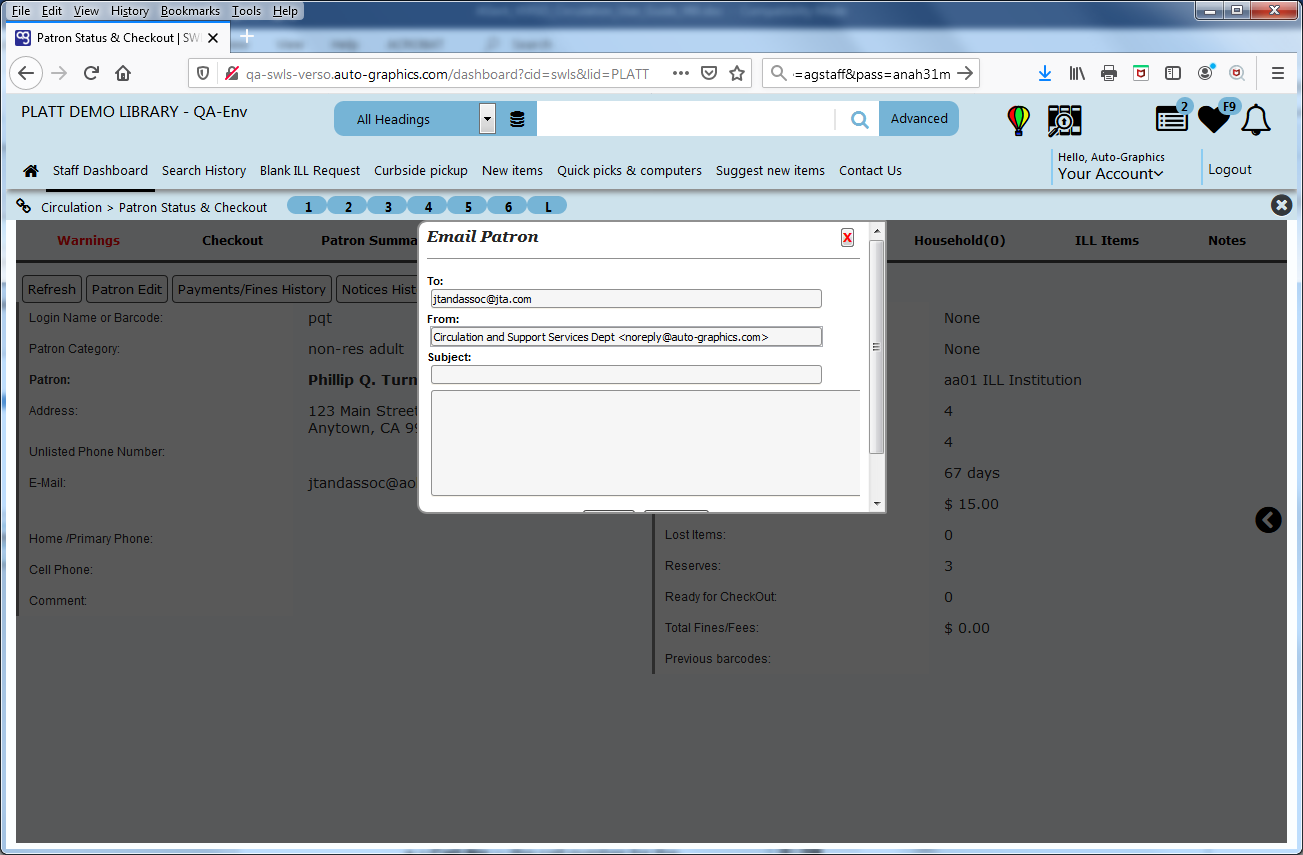The width and height of the screenshot is (1303, 855).
Task: Click the printer icon in Firefox toolbar
Action: 1109,73
